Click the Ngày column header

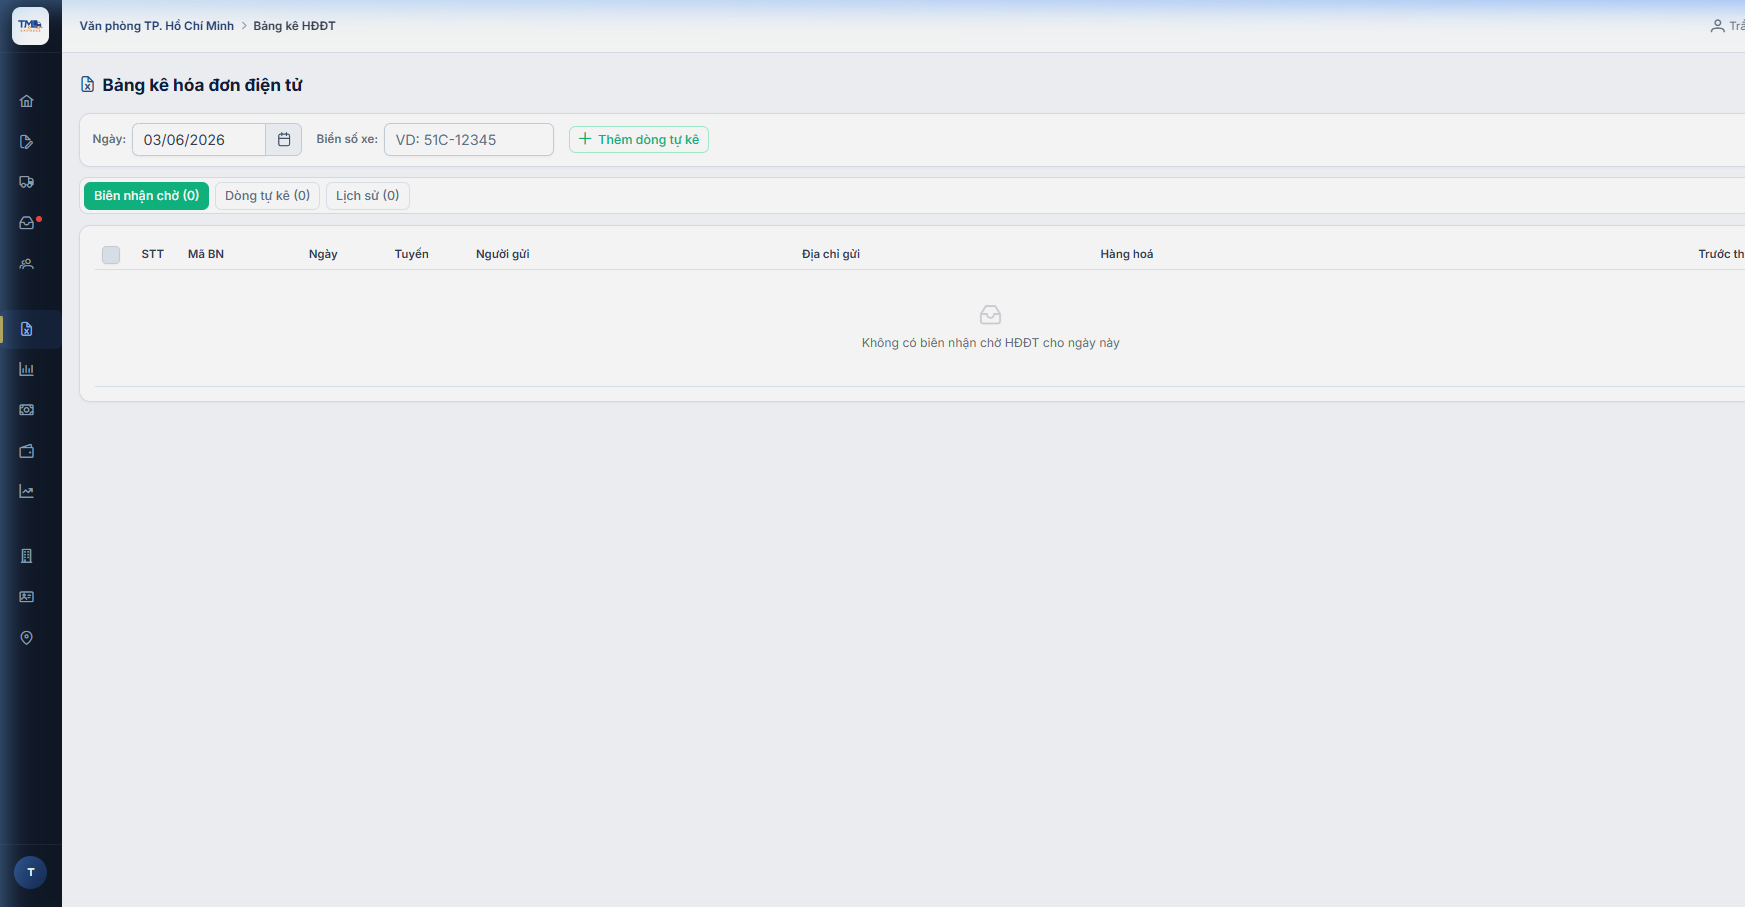(323, 254)
